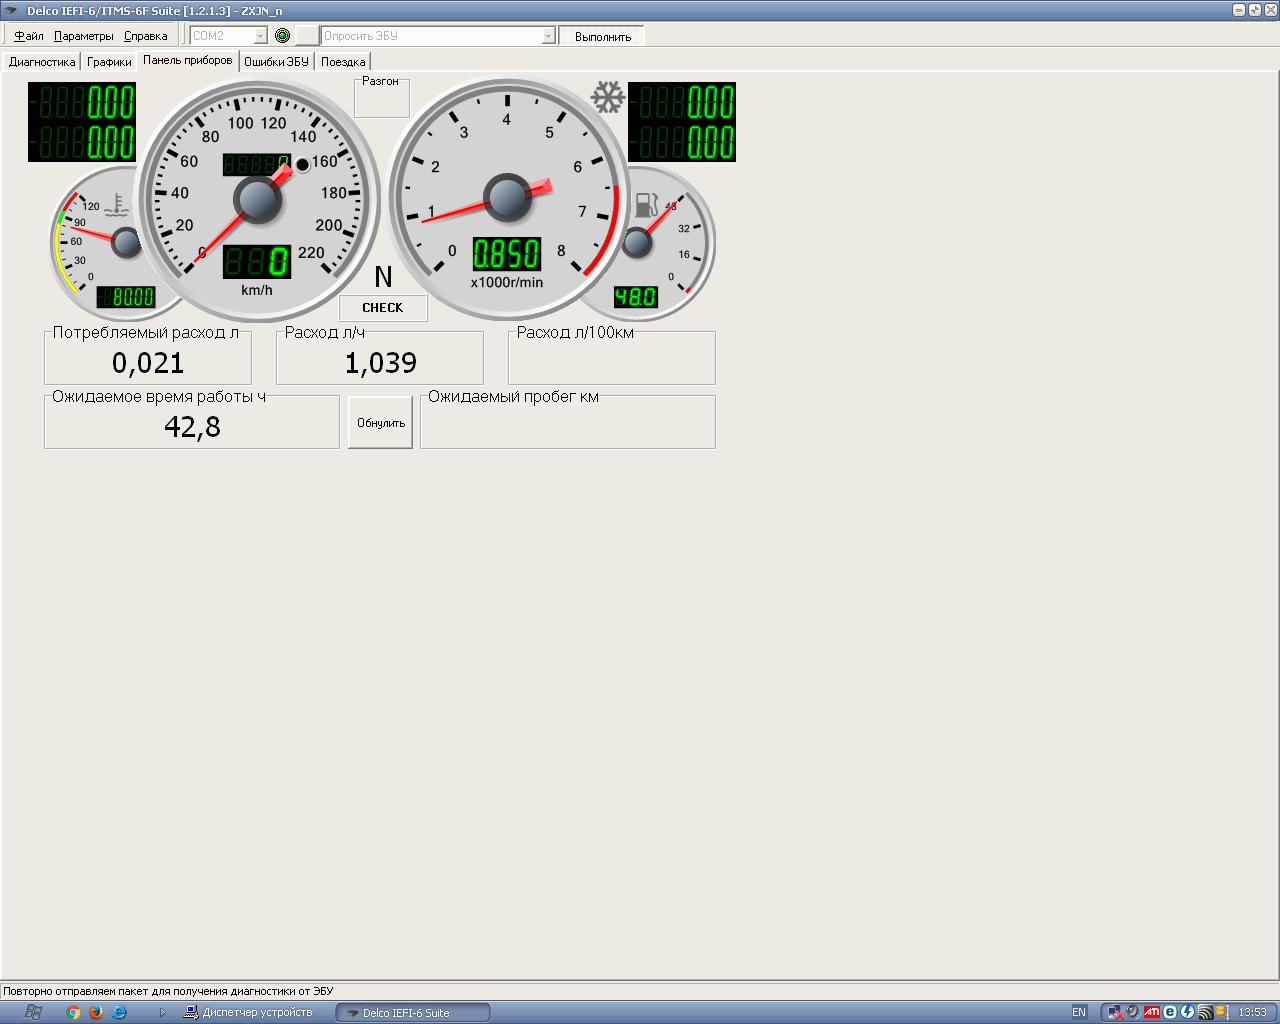Launch Firefox from quick launch
Screen dimensions: 1280x1024
[x=96, y=1012]
